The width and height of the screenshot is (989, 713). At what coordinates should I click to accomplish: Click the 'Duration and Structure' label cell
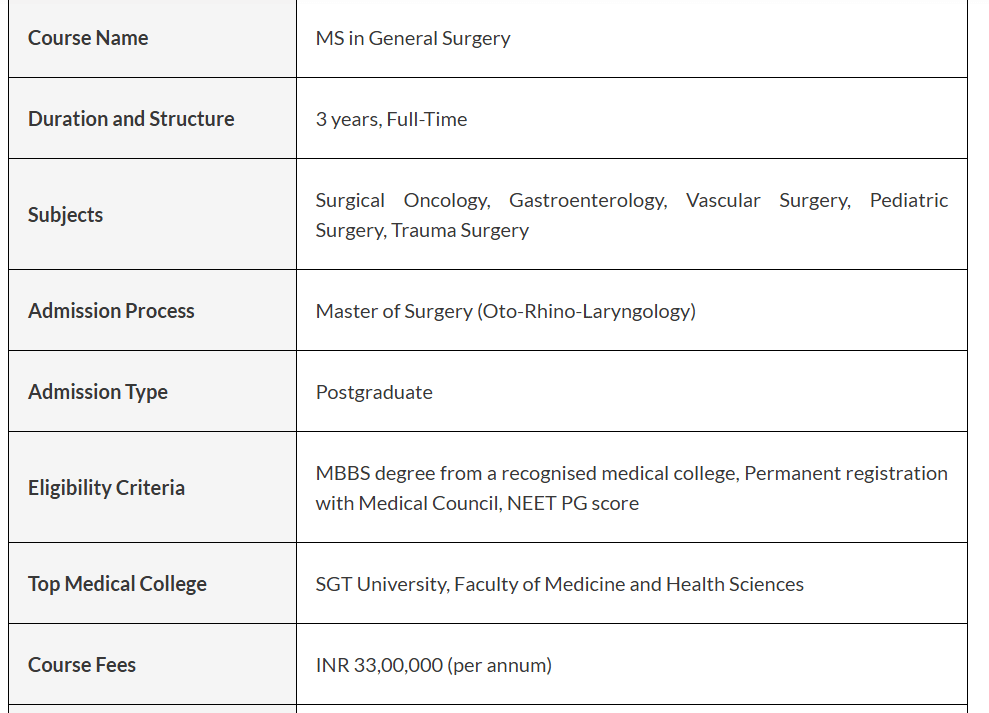[x=131, y=119]
